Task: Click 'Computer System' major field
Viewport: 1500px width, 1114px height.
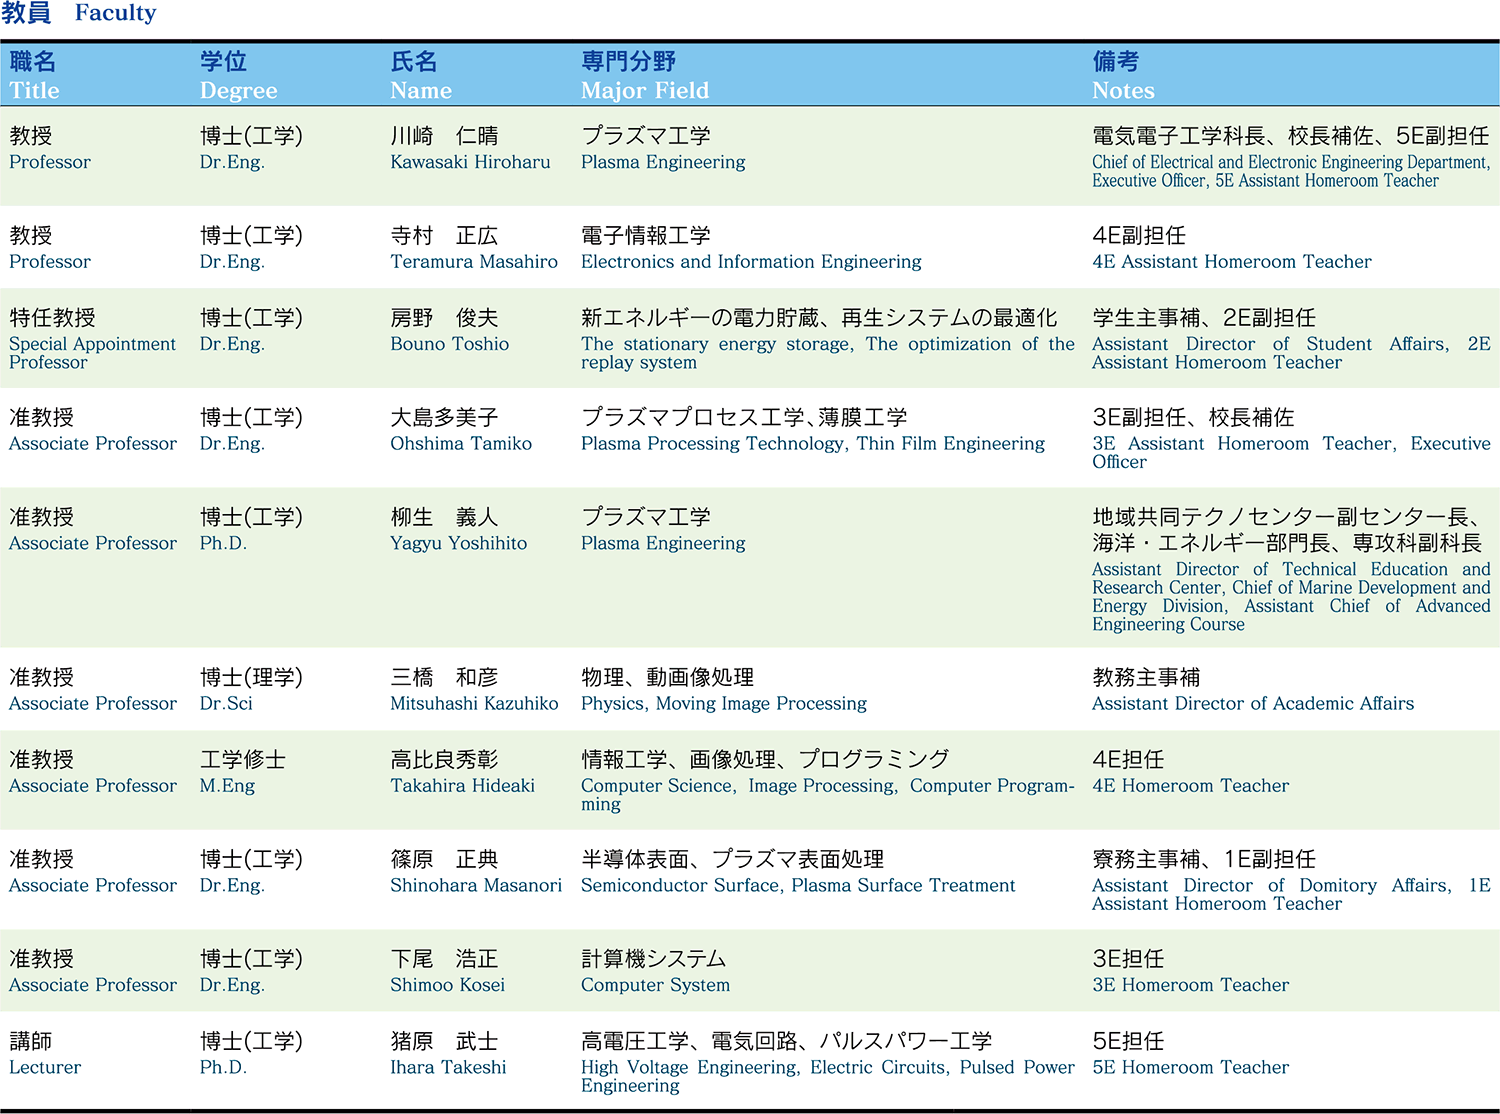Action: tap(655, 985)
